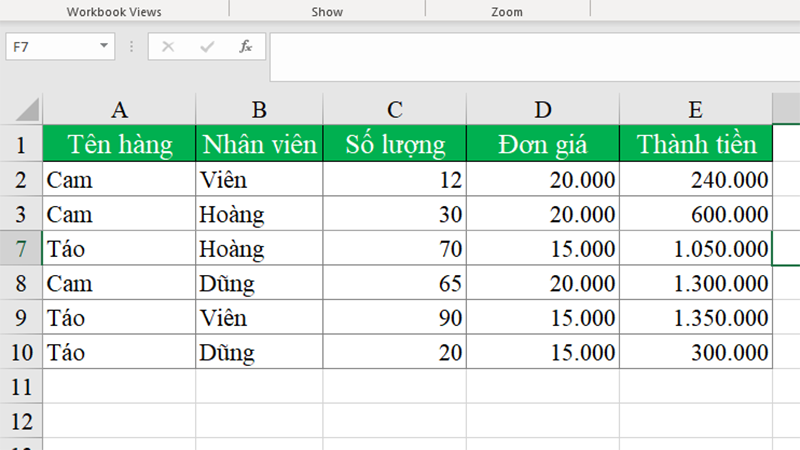Open Insert Function fx icon

click(x=245, y=46)
